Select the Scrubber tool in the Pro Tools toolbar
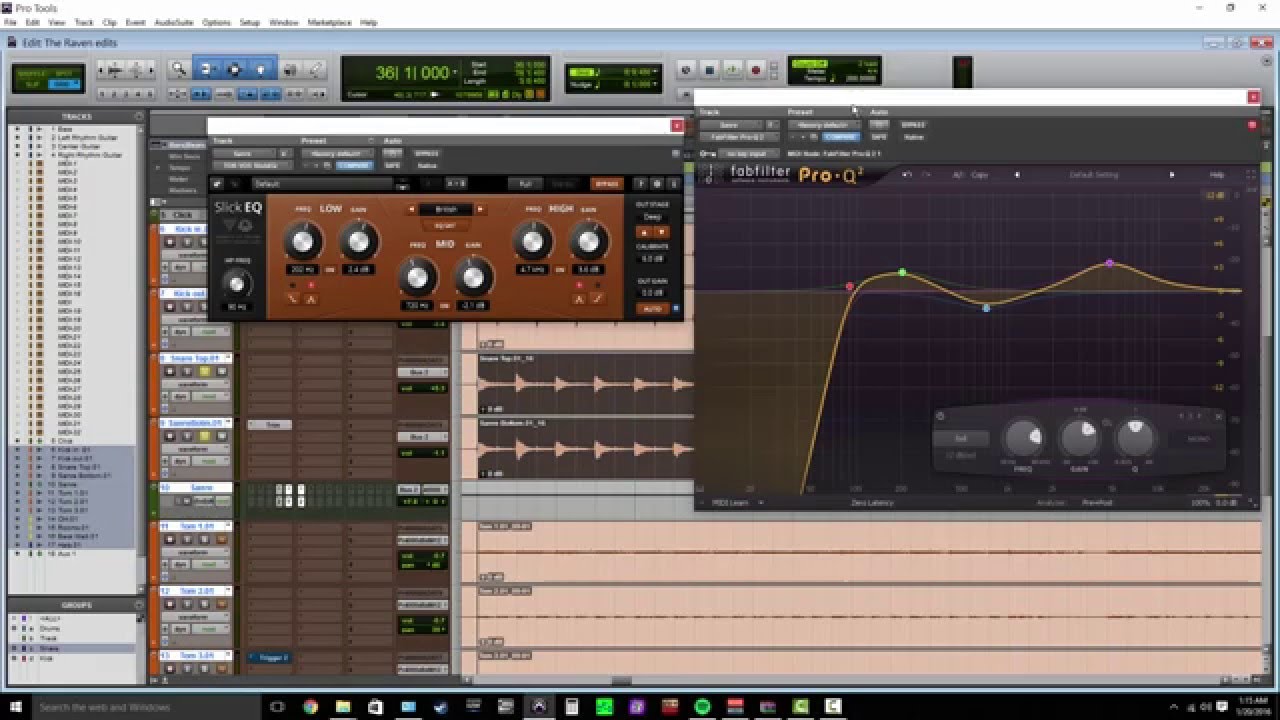This screenshot has width=1280, height=720. 290,69
